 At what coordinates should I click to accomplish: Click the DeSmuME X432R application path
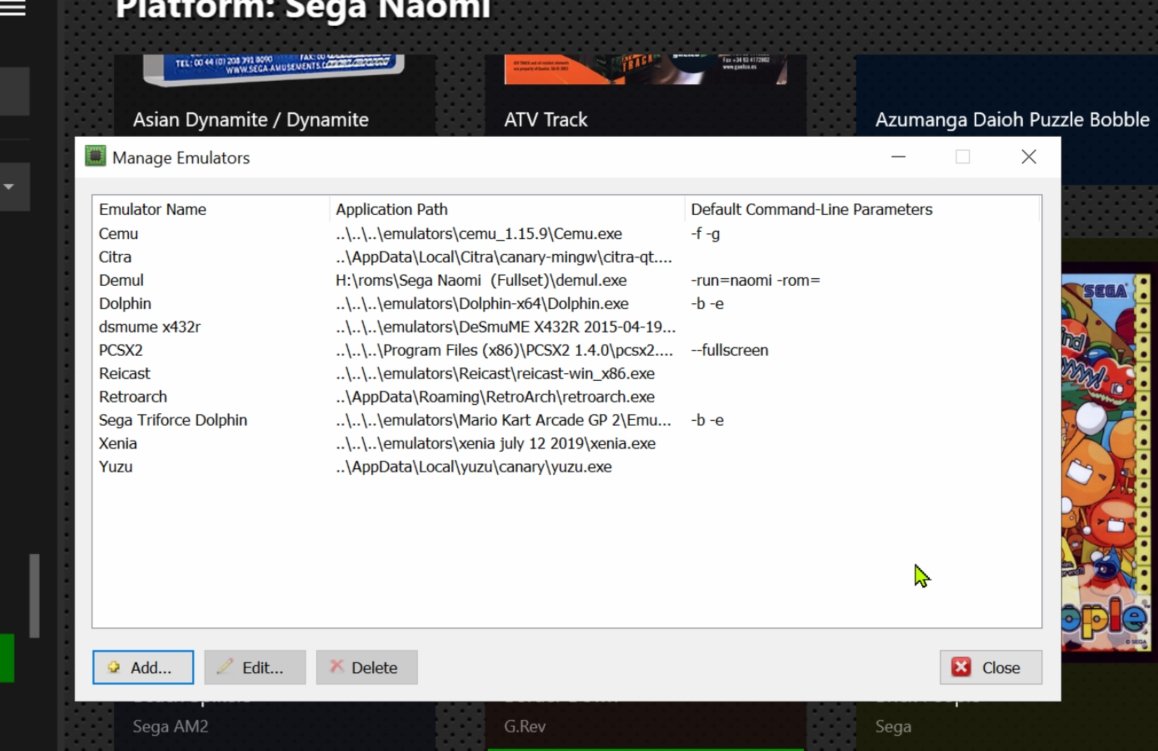505,327
